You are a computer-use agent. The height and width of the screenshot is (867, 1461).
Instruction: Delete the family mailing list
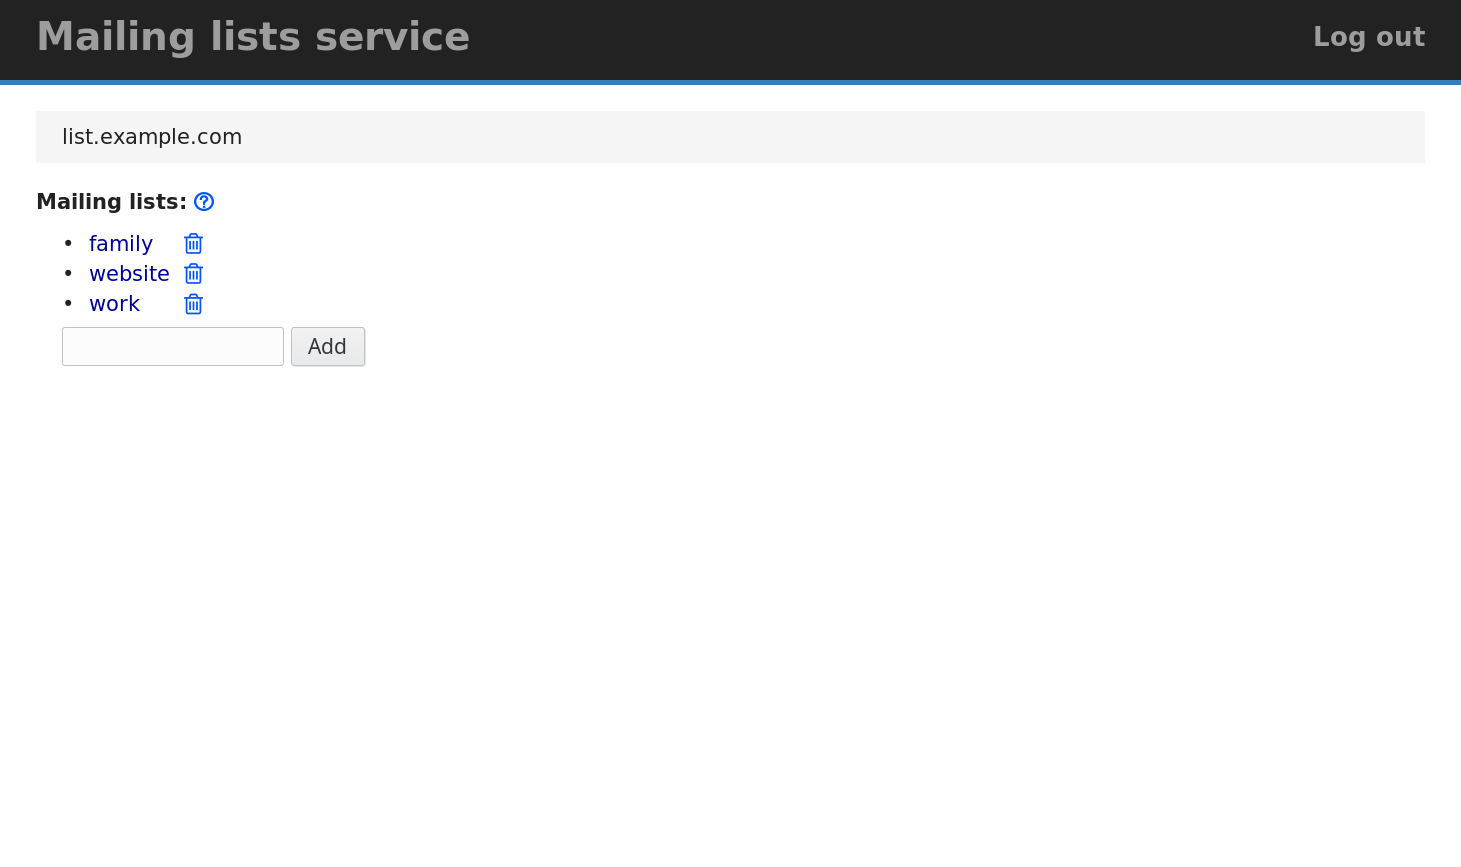coord(194,244)
